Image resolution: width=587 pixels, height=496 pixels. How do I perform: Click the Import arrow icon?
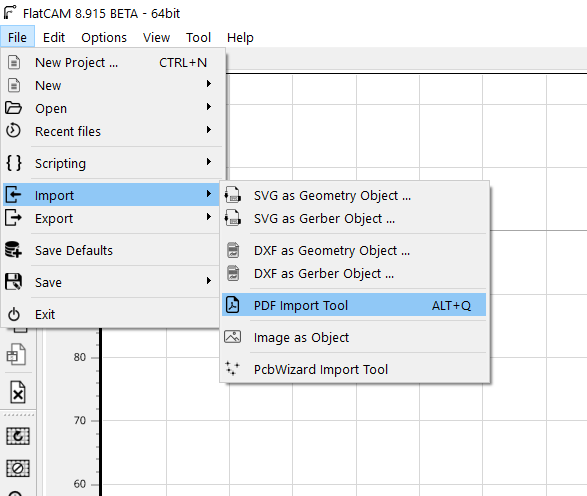point(13,195)
